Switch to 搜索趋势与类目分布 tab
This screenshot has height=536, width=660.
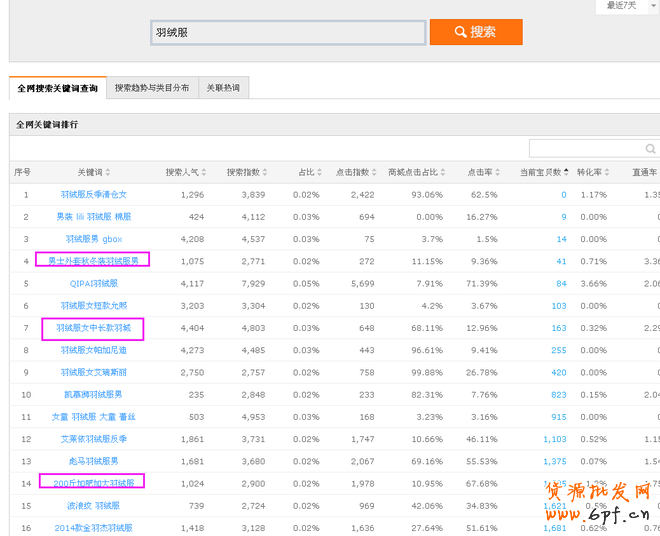click(x=152, y=88)
